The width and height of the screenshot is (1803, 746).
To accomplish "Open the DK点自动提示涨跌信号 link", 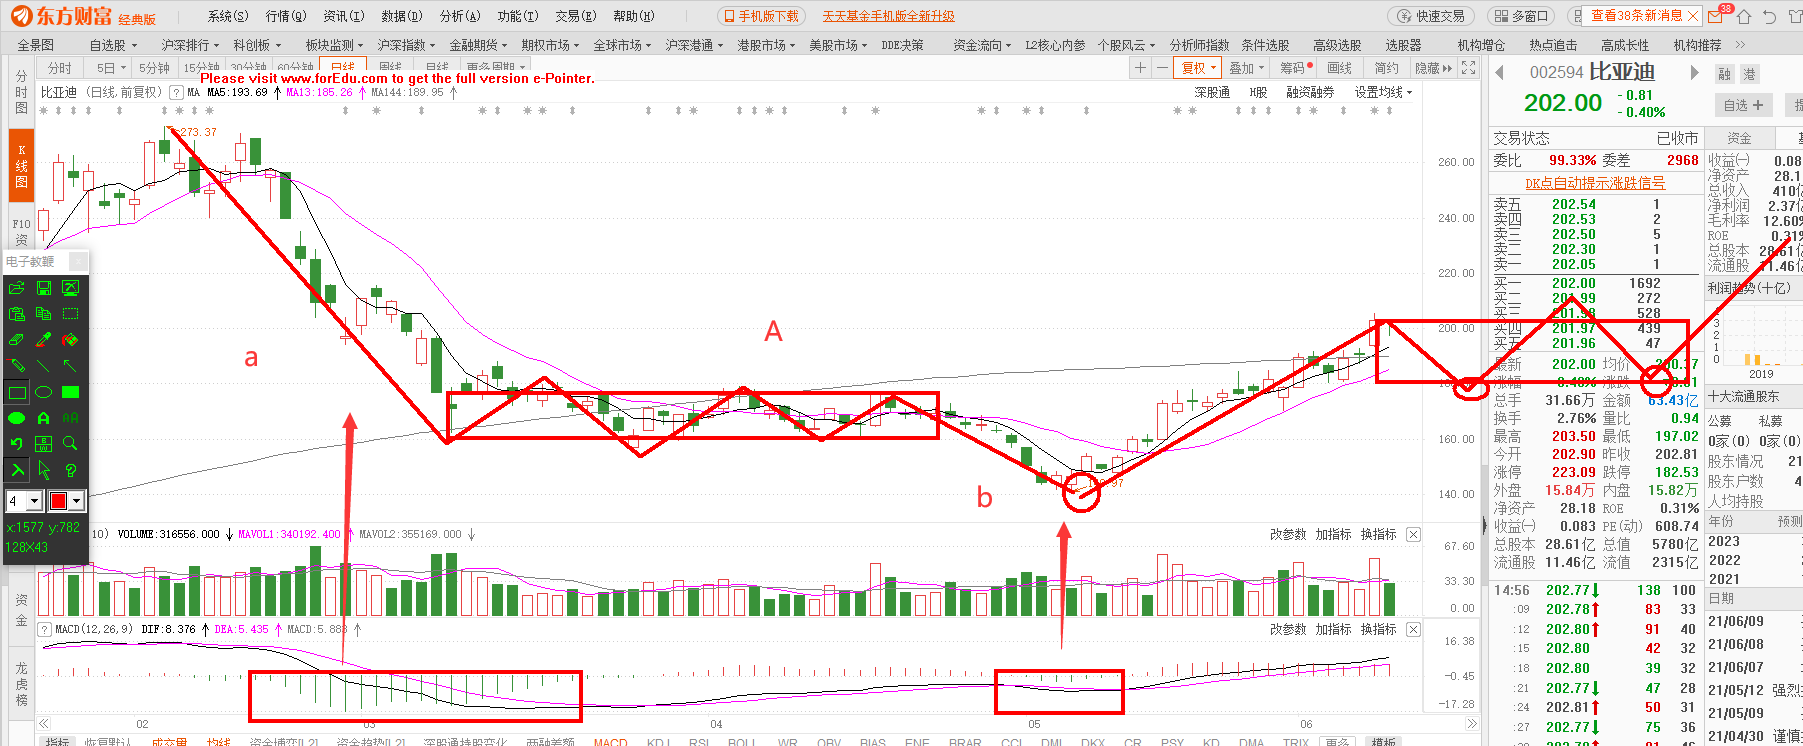I will pyautogui.click(x=1595, y=183).
